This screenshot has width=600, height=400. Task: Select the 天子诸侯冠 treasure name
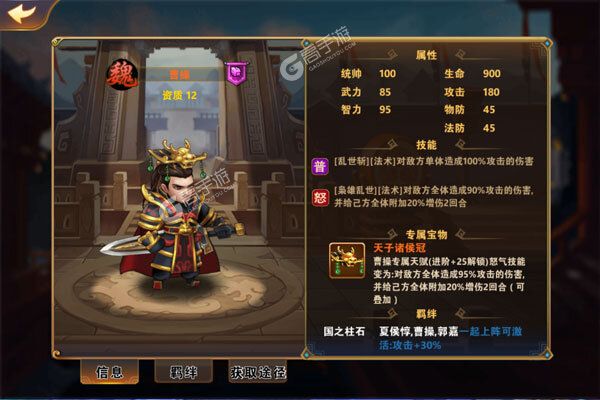[x=399, y=248]
